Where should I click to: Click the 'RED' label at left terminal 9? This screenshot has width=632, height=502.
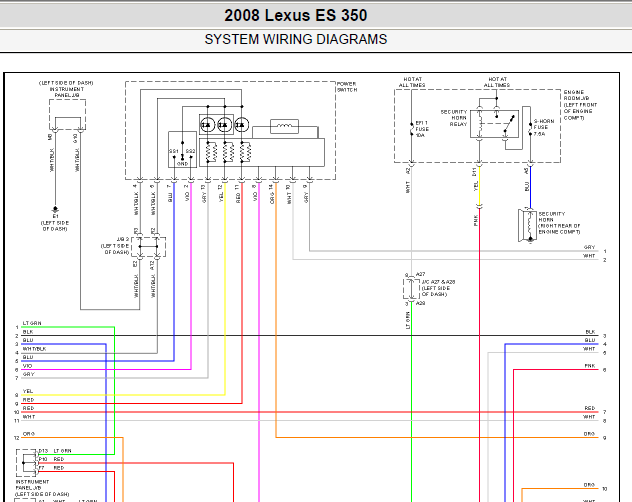(x=28, y=400)
